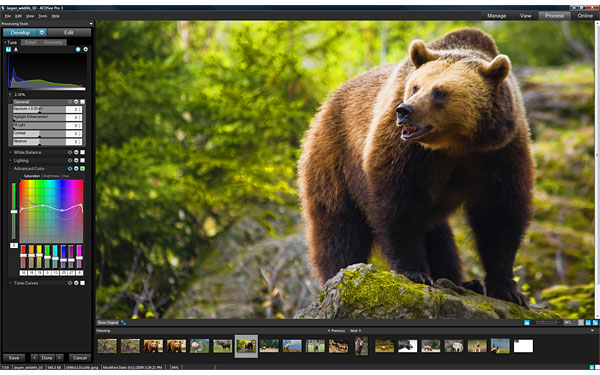Switch to the View mode tab

point(525,16)
